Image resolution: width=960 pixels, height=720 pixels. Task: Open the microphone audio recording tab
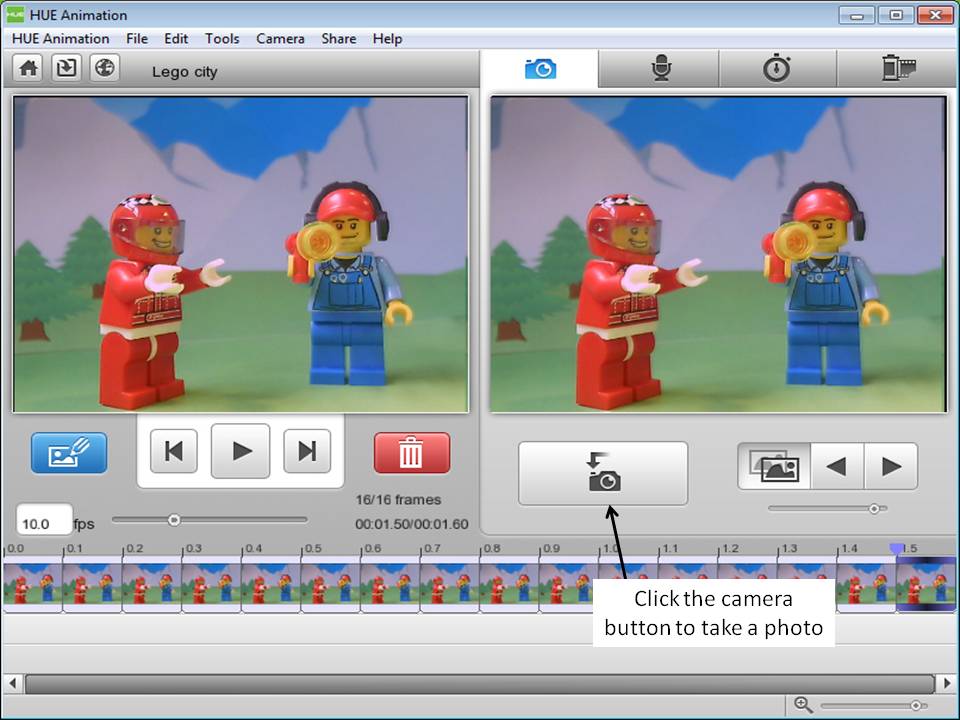click(661, 69)
